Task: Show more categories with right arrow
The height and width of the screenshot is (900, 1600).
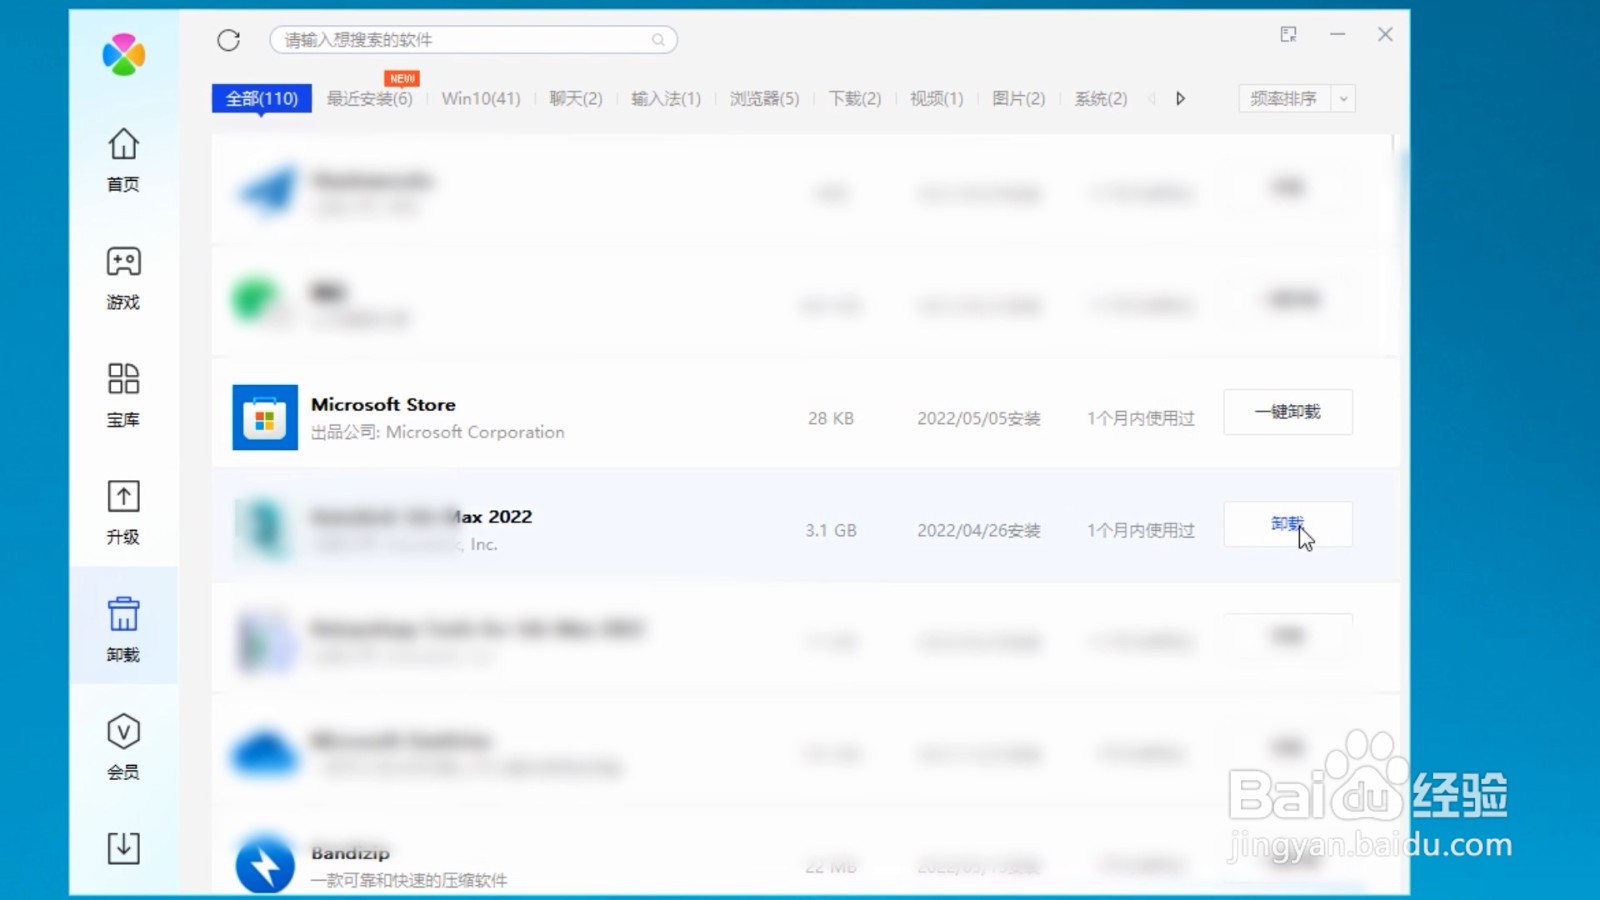Action: [x=1181, y=98]
